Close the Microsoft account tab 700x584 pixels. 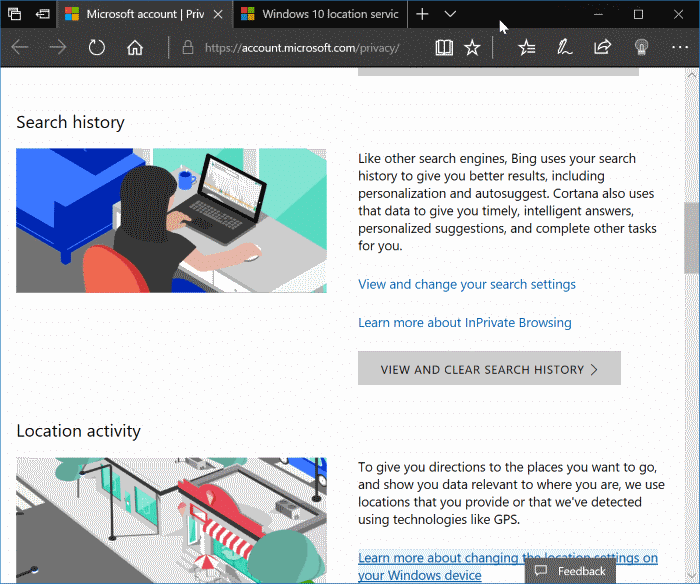click(x=218, y=14)
